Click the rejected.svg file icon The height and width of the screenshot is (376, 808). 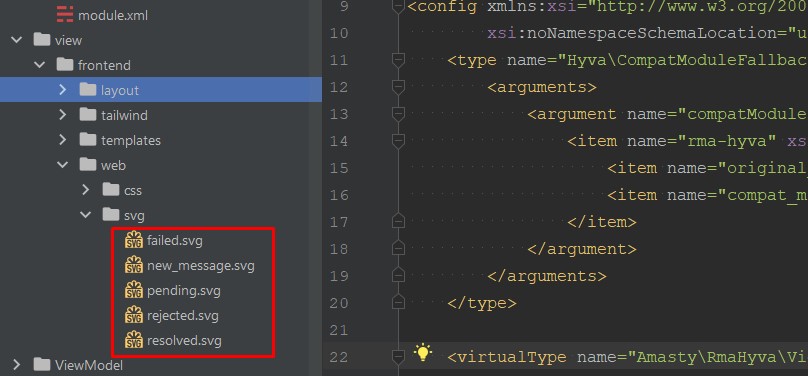tap(134, 315)
